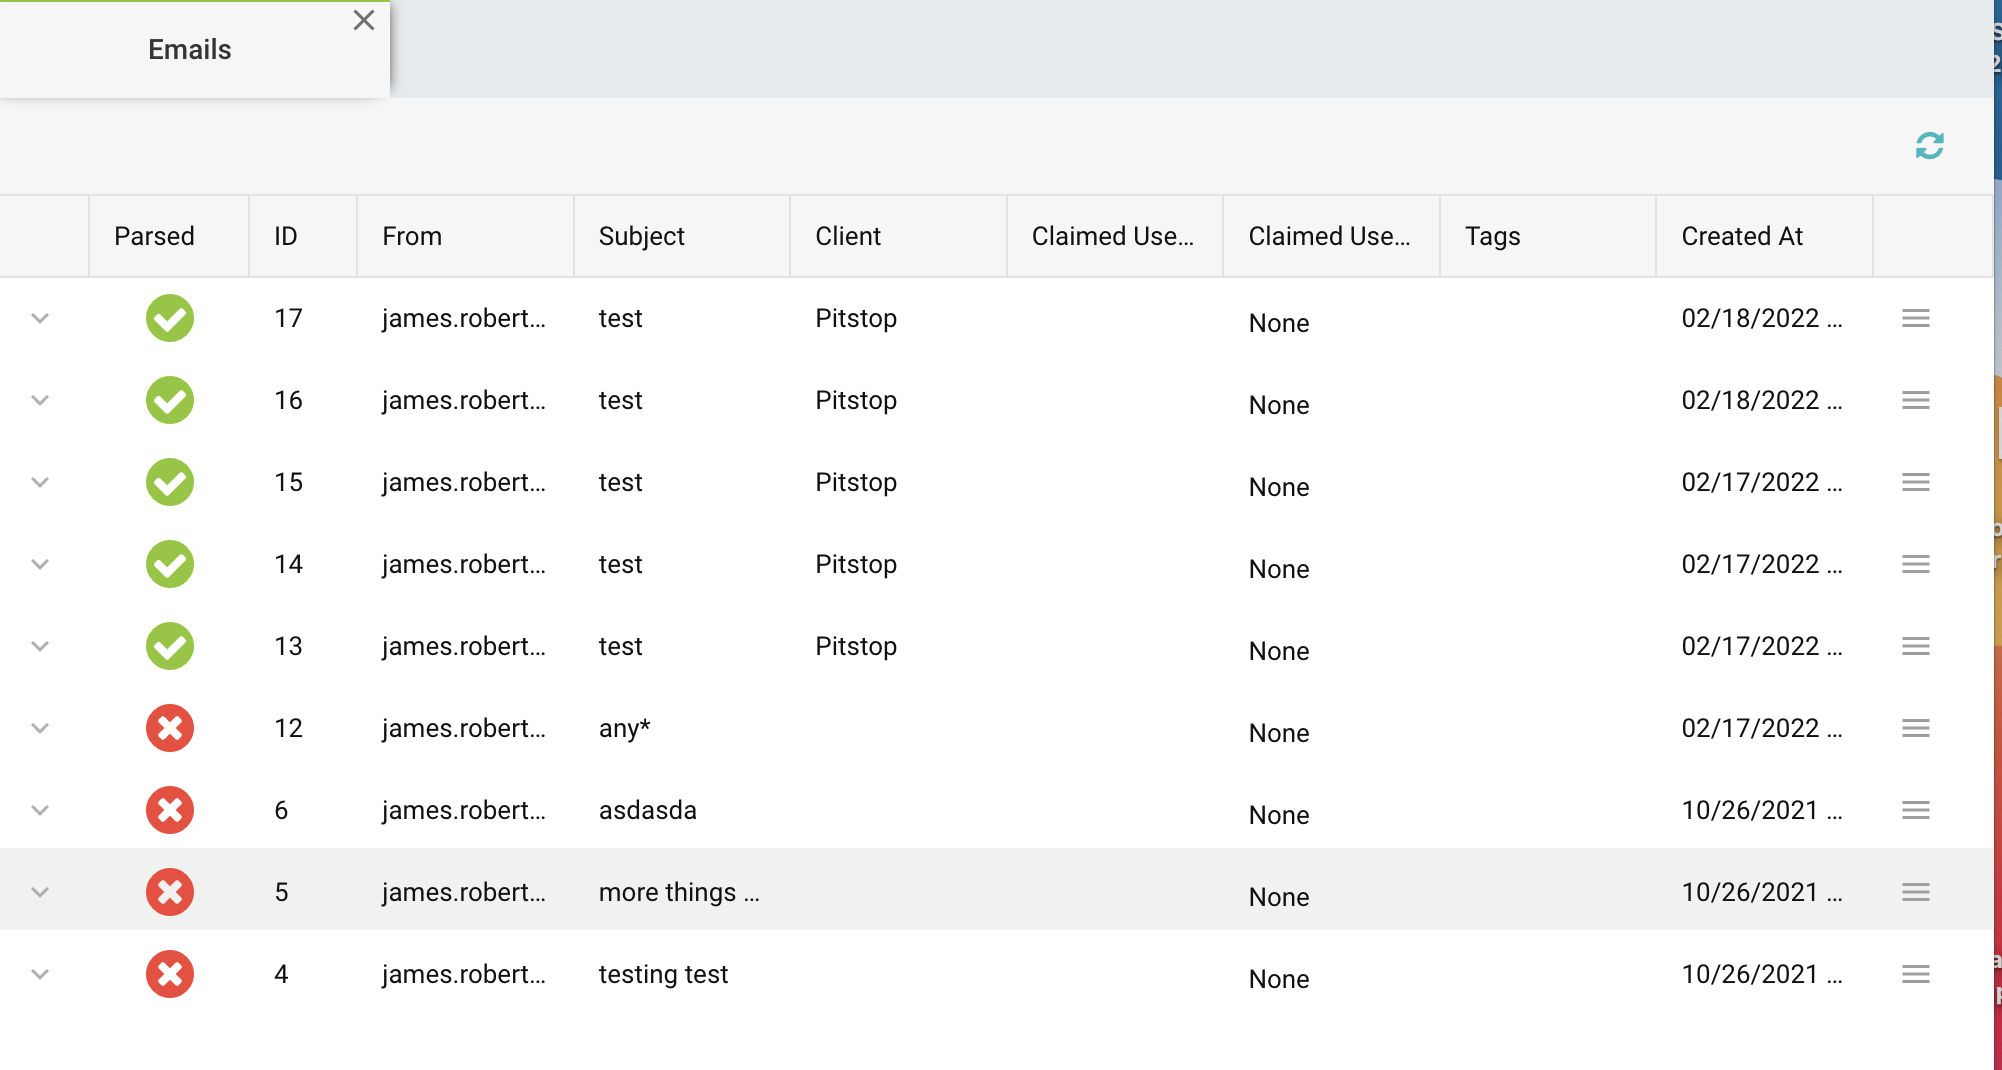
Task: Click the Tags column header
Action: [x=1492, y=236]
